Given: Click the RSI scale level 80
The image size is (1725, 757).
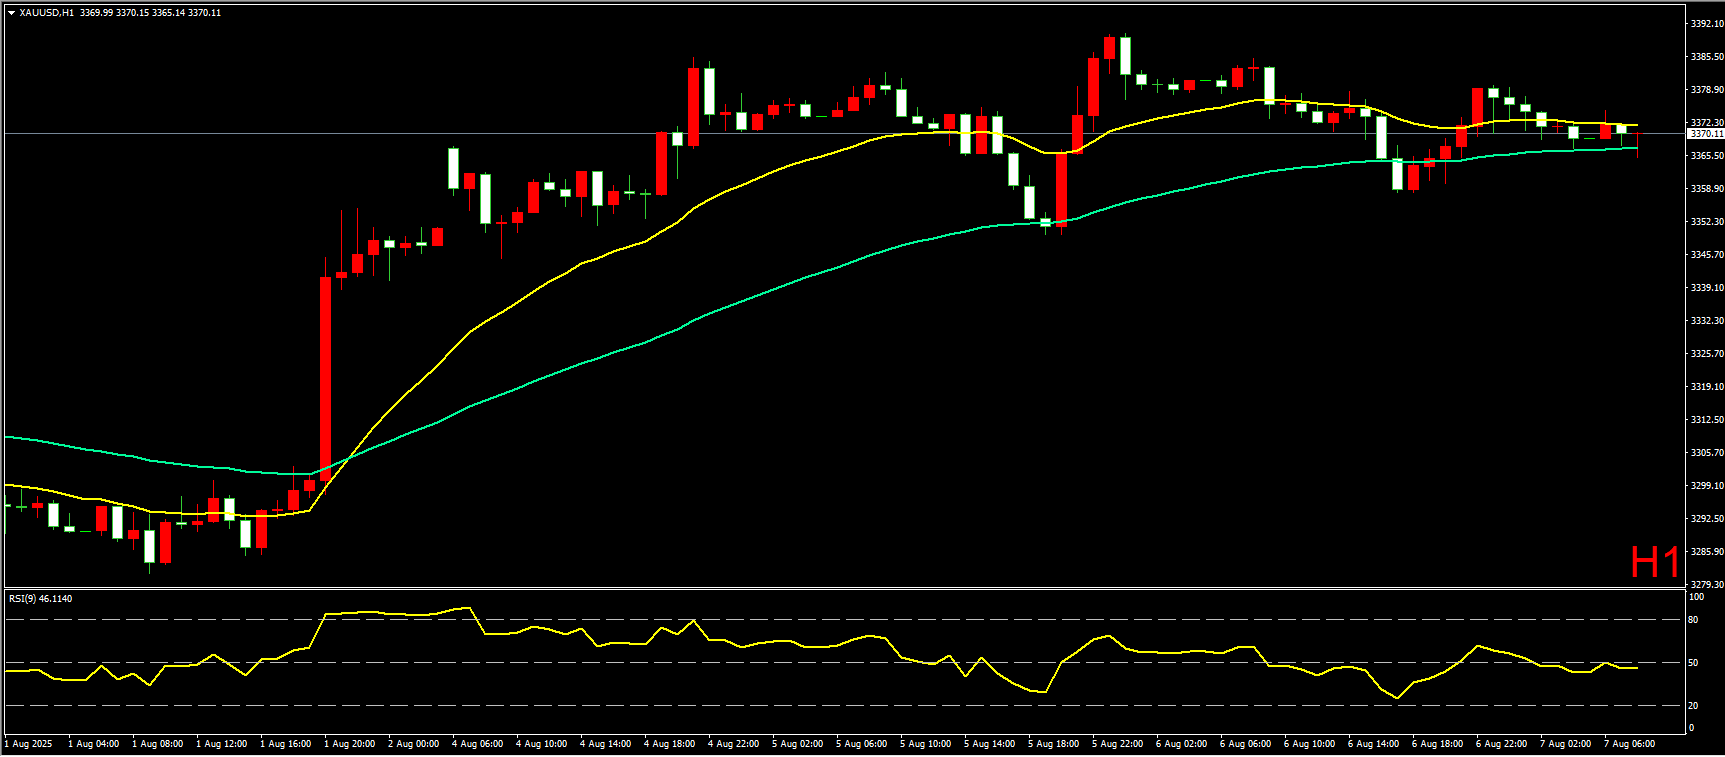Looking at the screenshot, I should 1694,620.
